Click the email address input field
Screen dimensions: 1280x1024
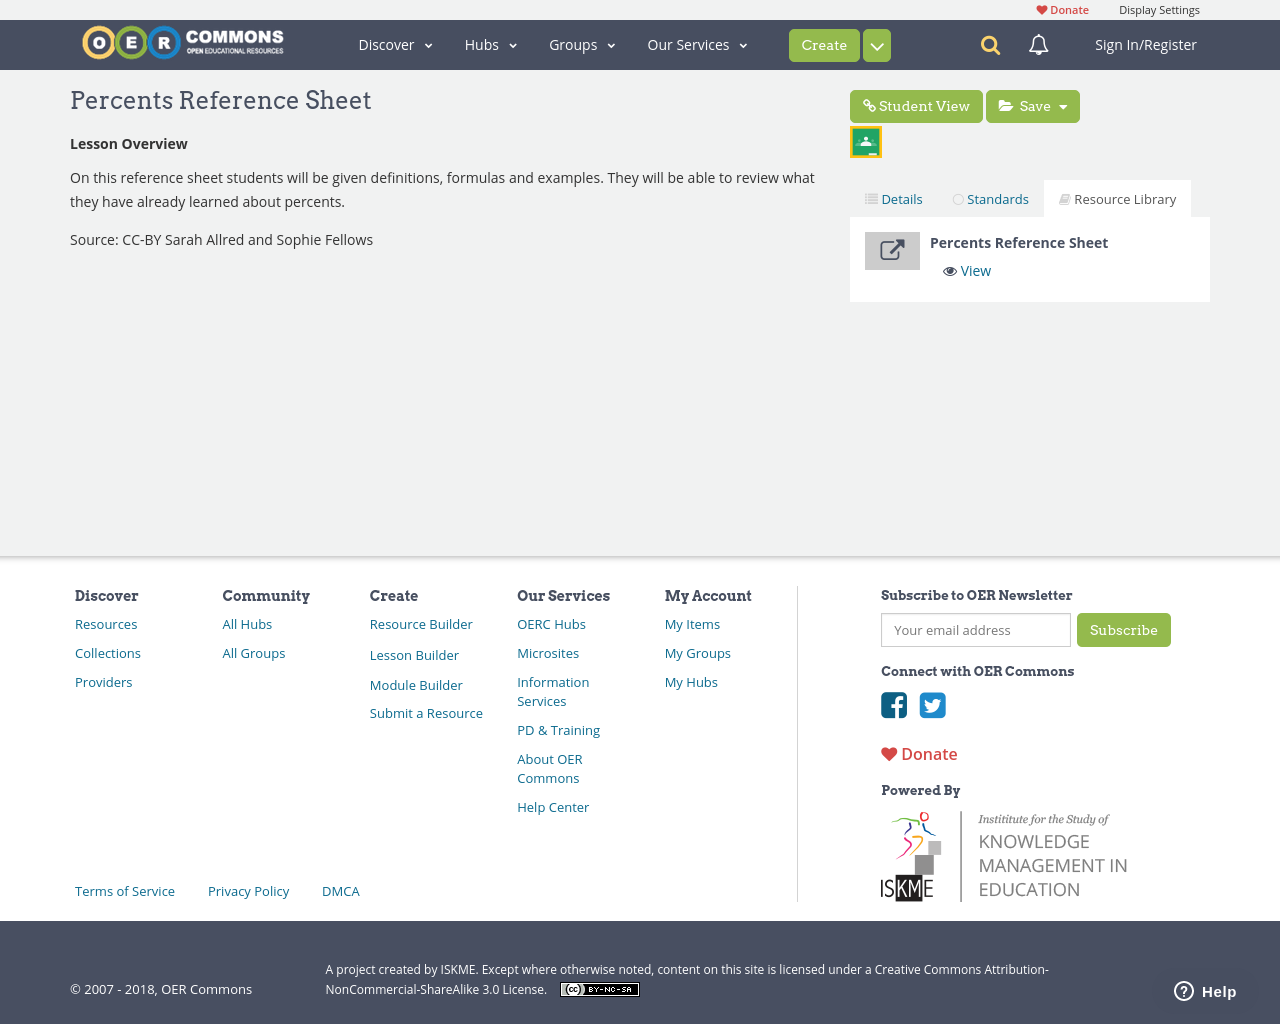click(x=975, y=630)
